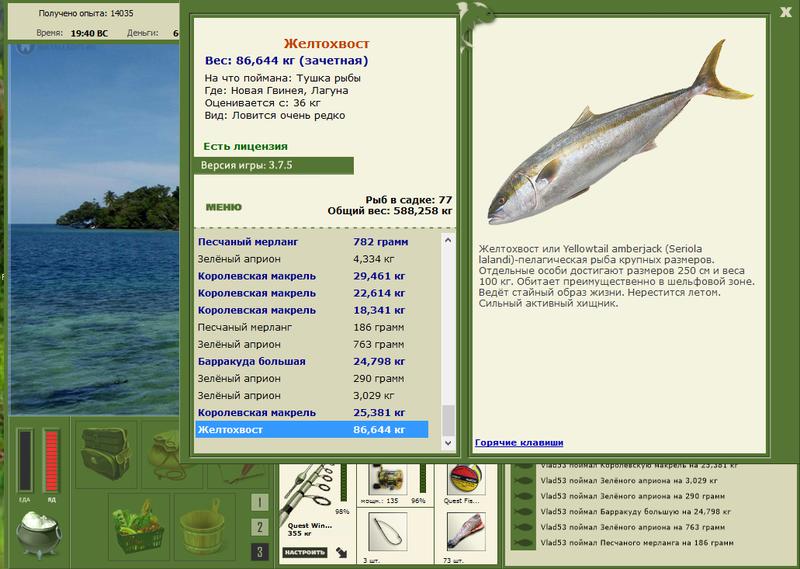Select Зелёный априон 290 грамм row

pos(312,379)
